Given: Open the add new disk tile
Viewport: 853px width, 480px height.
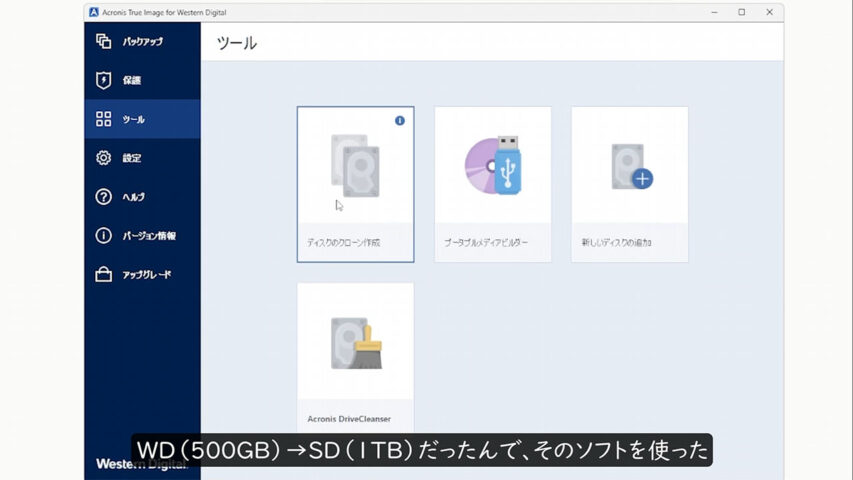Looking at the screenshot, I should 629,170.
